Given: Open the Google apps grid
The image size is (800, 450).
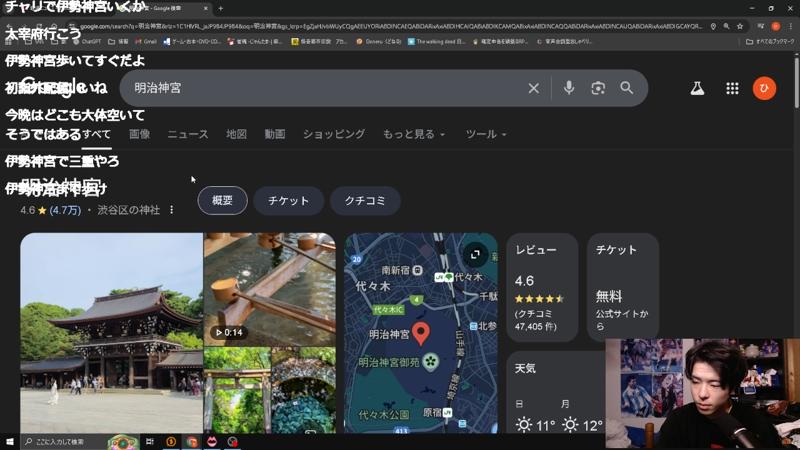Looking at the screenshot, I should point(732,88).
